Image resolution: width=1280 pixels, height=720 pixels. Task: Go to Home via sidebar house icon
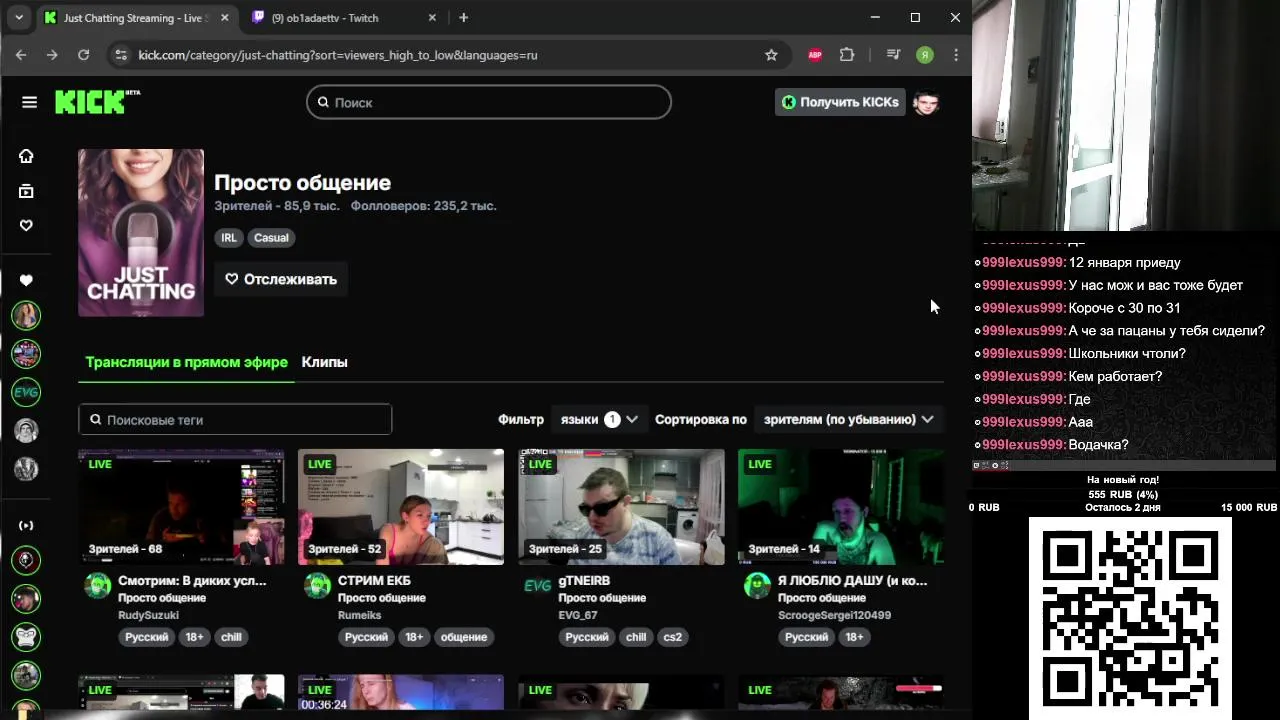coord(26,156)
